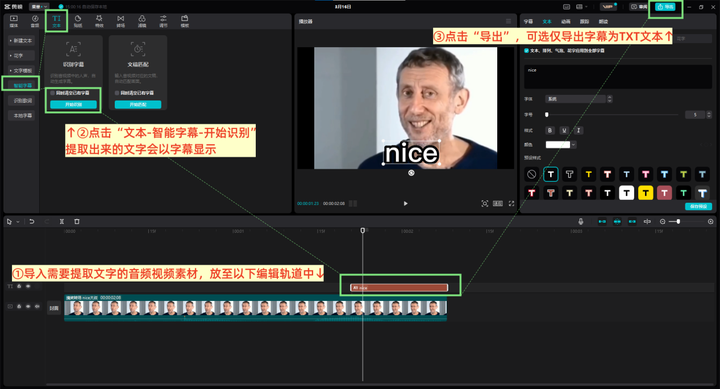
Task: Click the zoom-fit icon at timeline toolbar end
Action: 710,221
